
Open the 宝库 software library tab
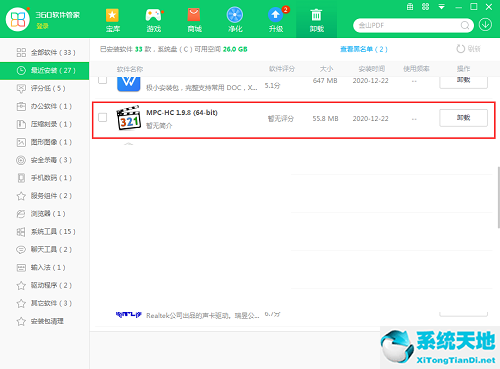tap(113, 20)
